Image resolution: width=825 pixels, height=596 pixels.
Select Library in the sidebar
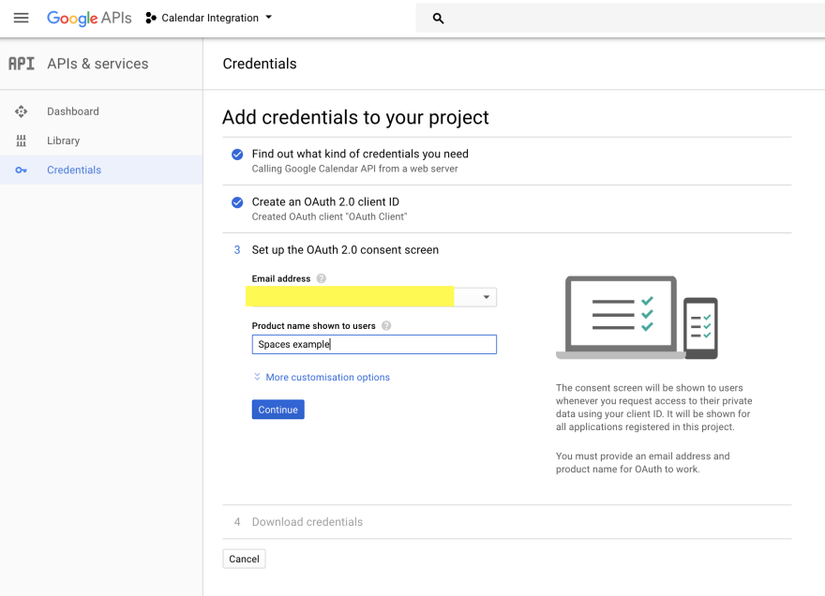[x=63, y=141]
